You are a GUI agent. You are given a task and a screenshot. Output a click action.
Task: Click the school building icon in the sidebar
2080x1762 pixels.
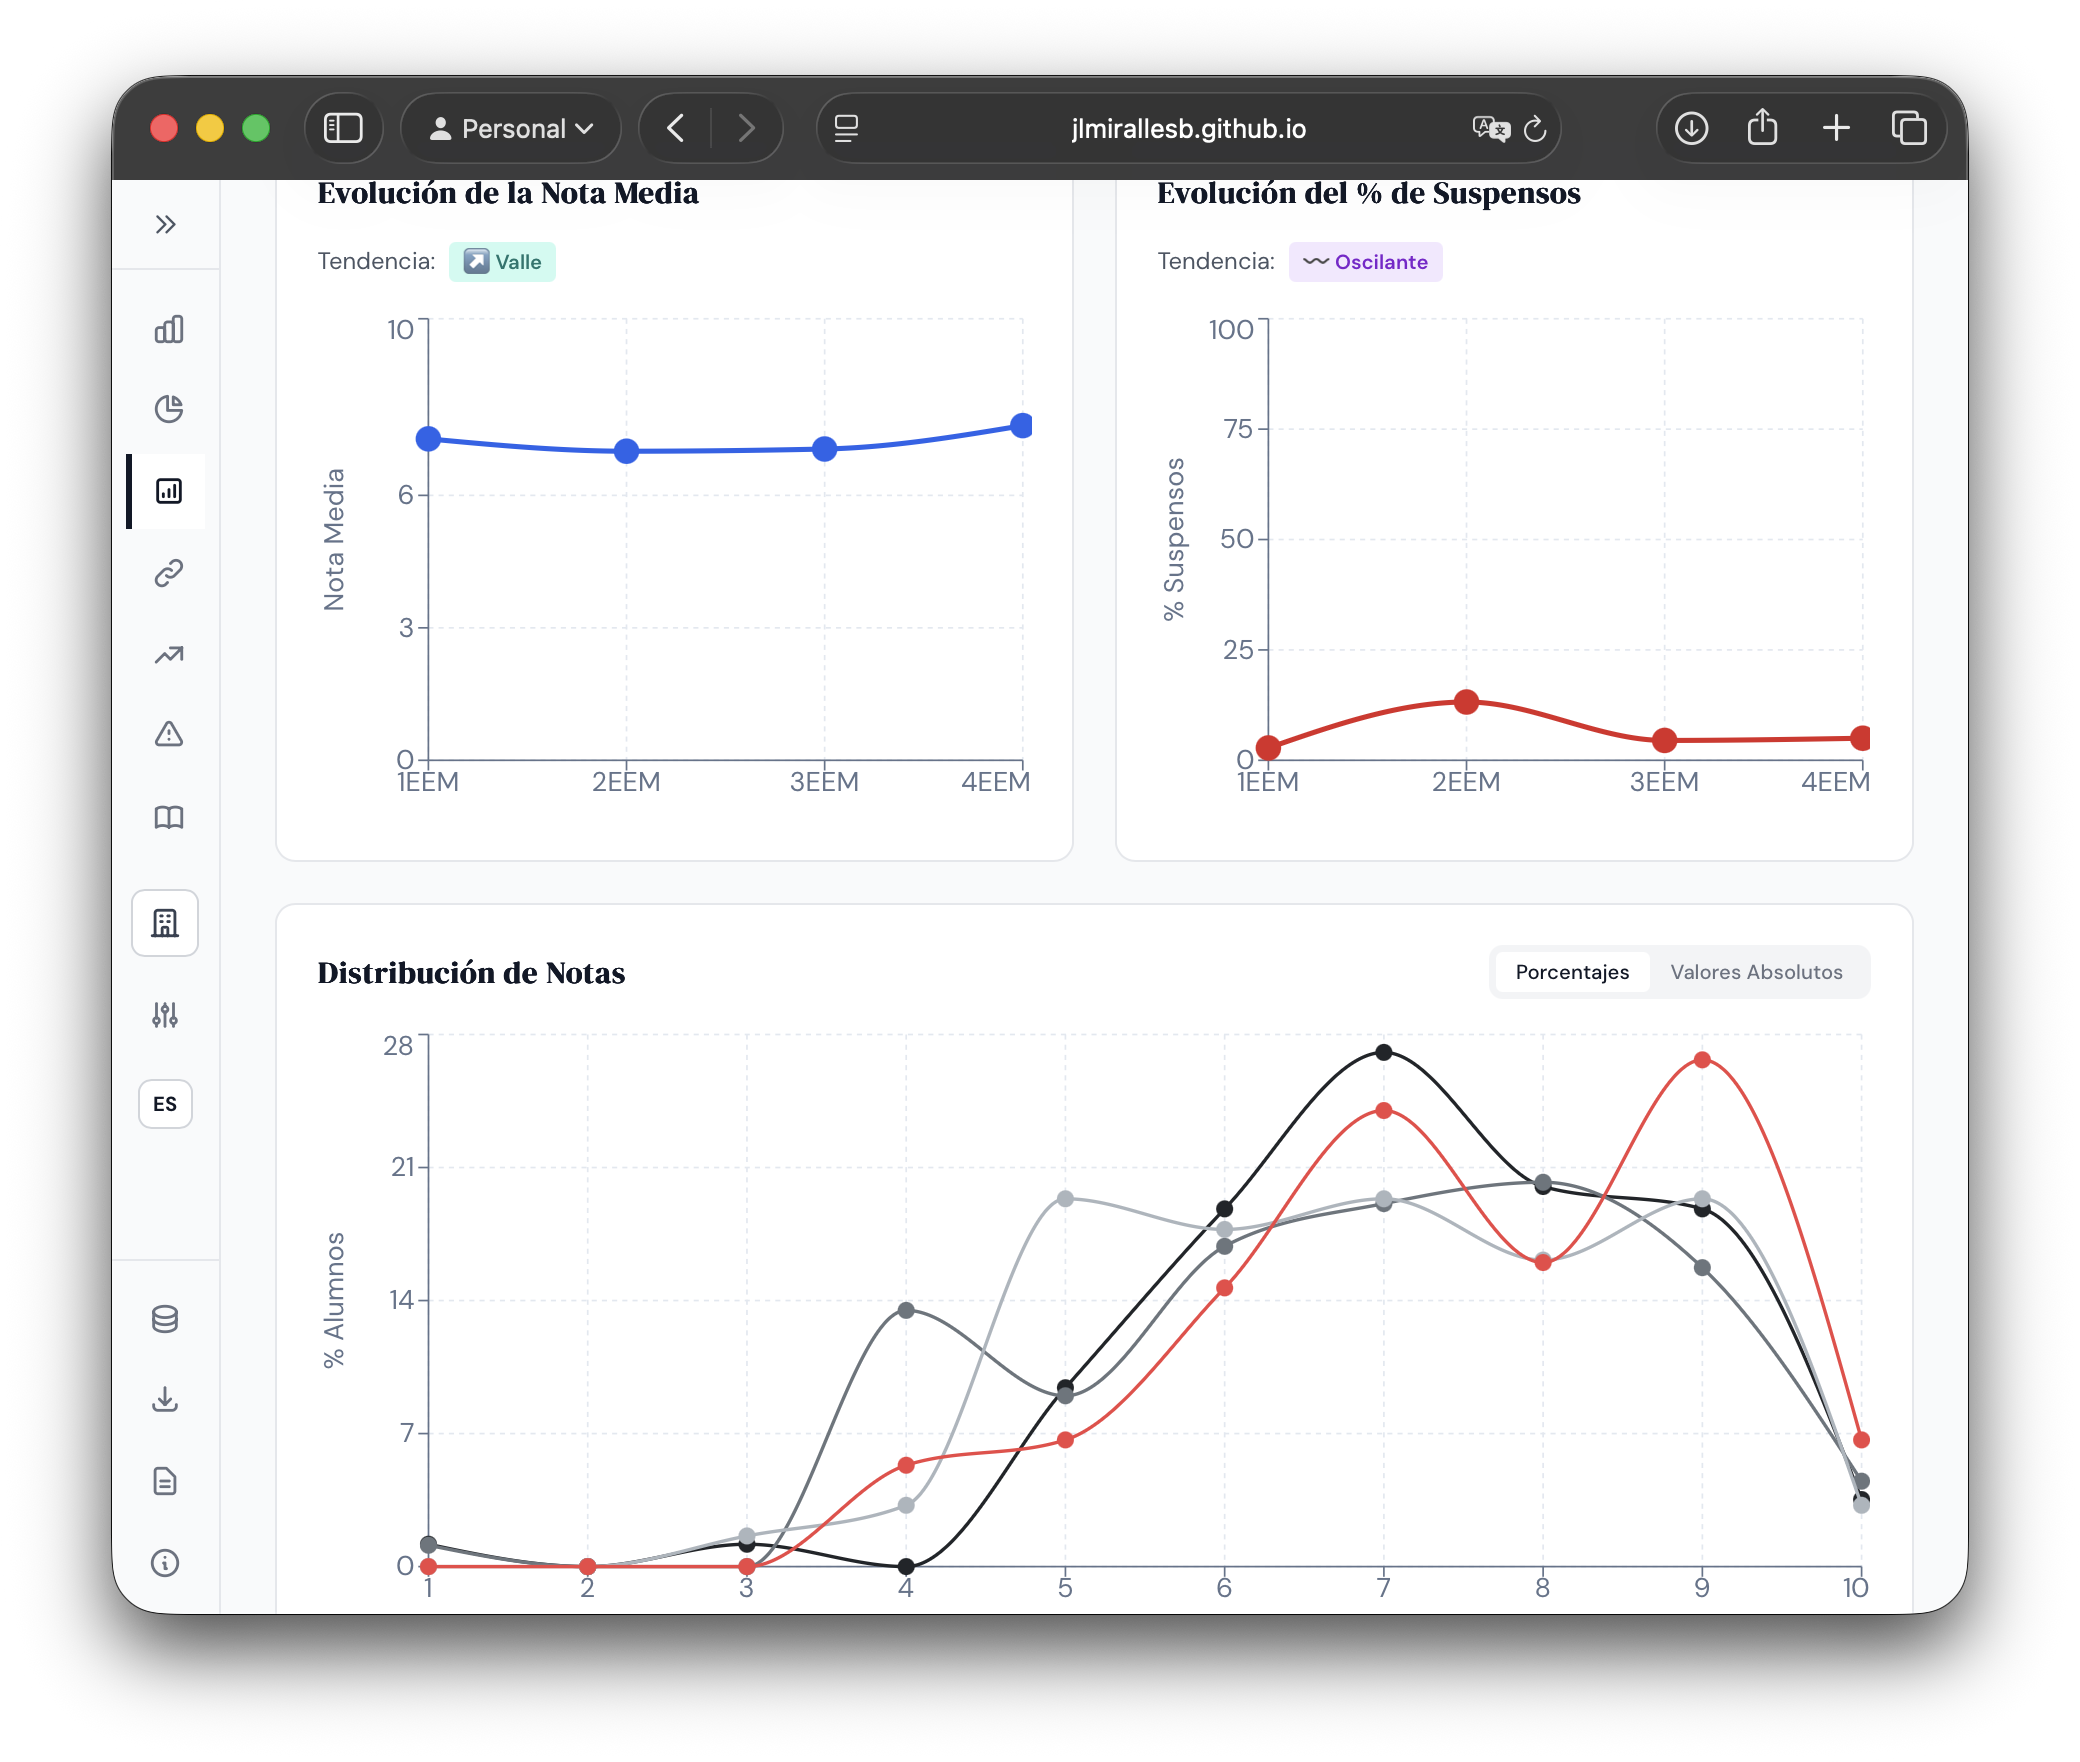(165, 923)
